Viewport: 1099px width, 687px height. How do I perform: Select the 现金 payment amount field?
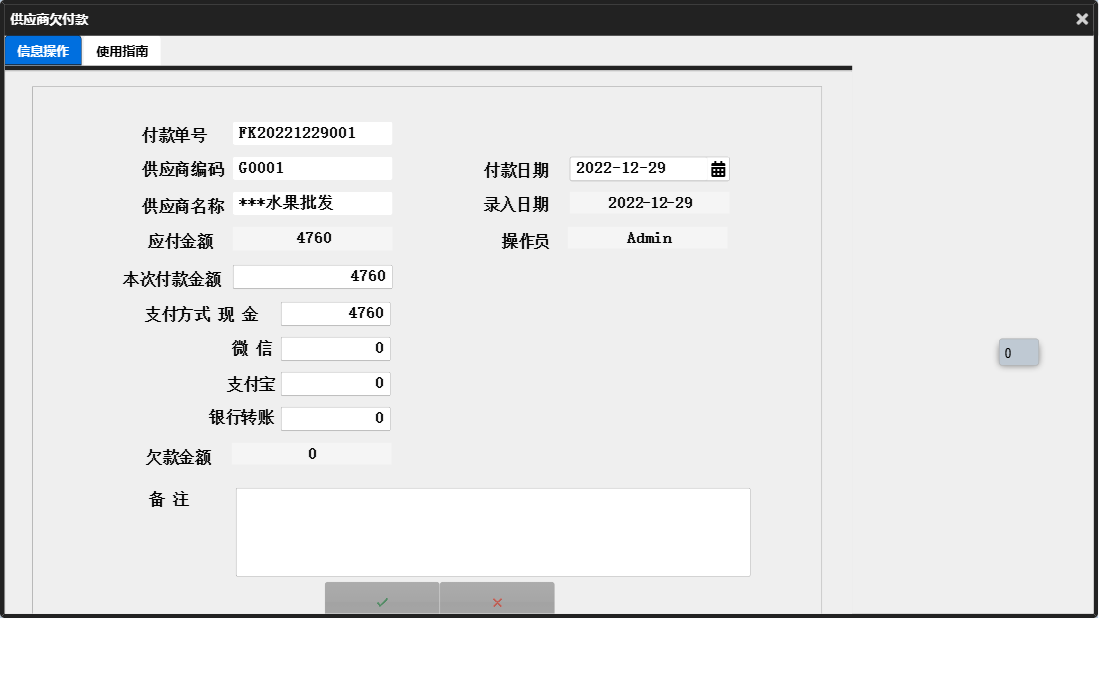tap(335, 313)
